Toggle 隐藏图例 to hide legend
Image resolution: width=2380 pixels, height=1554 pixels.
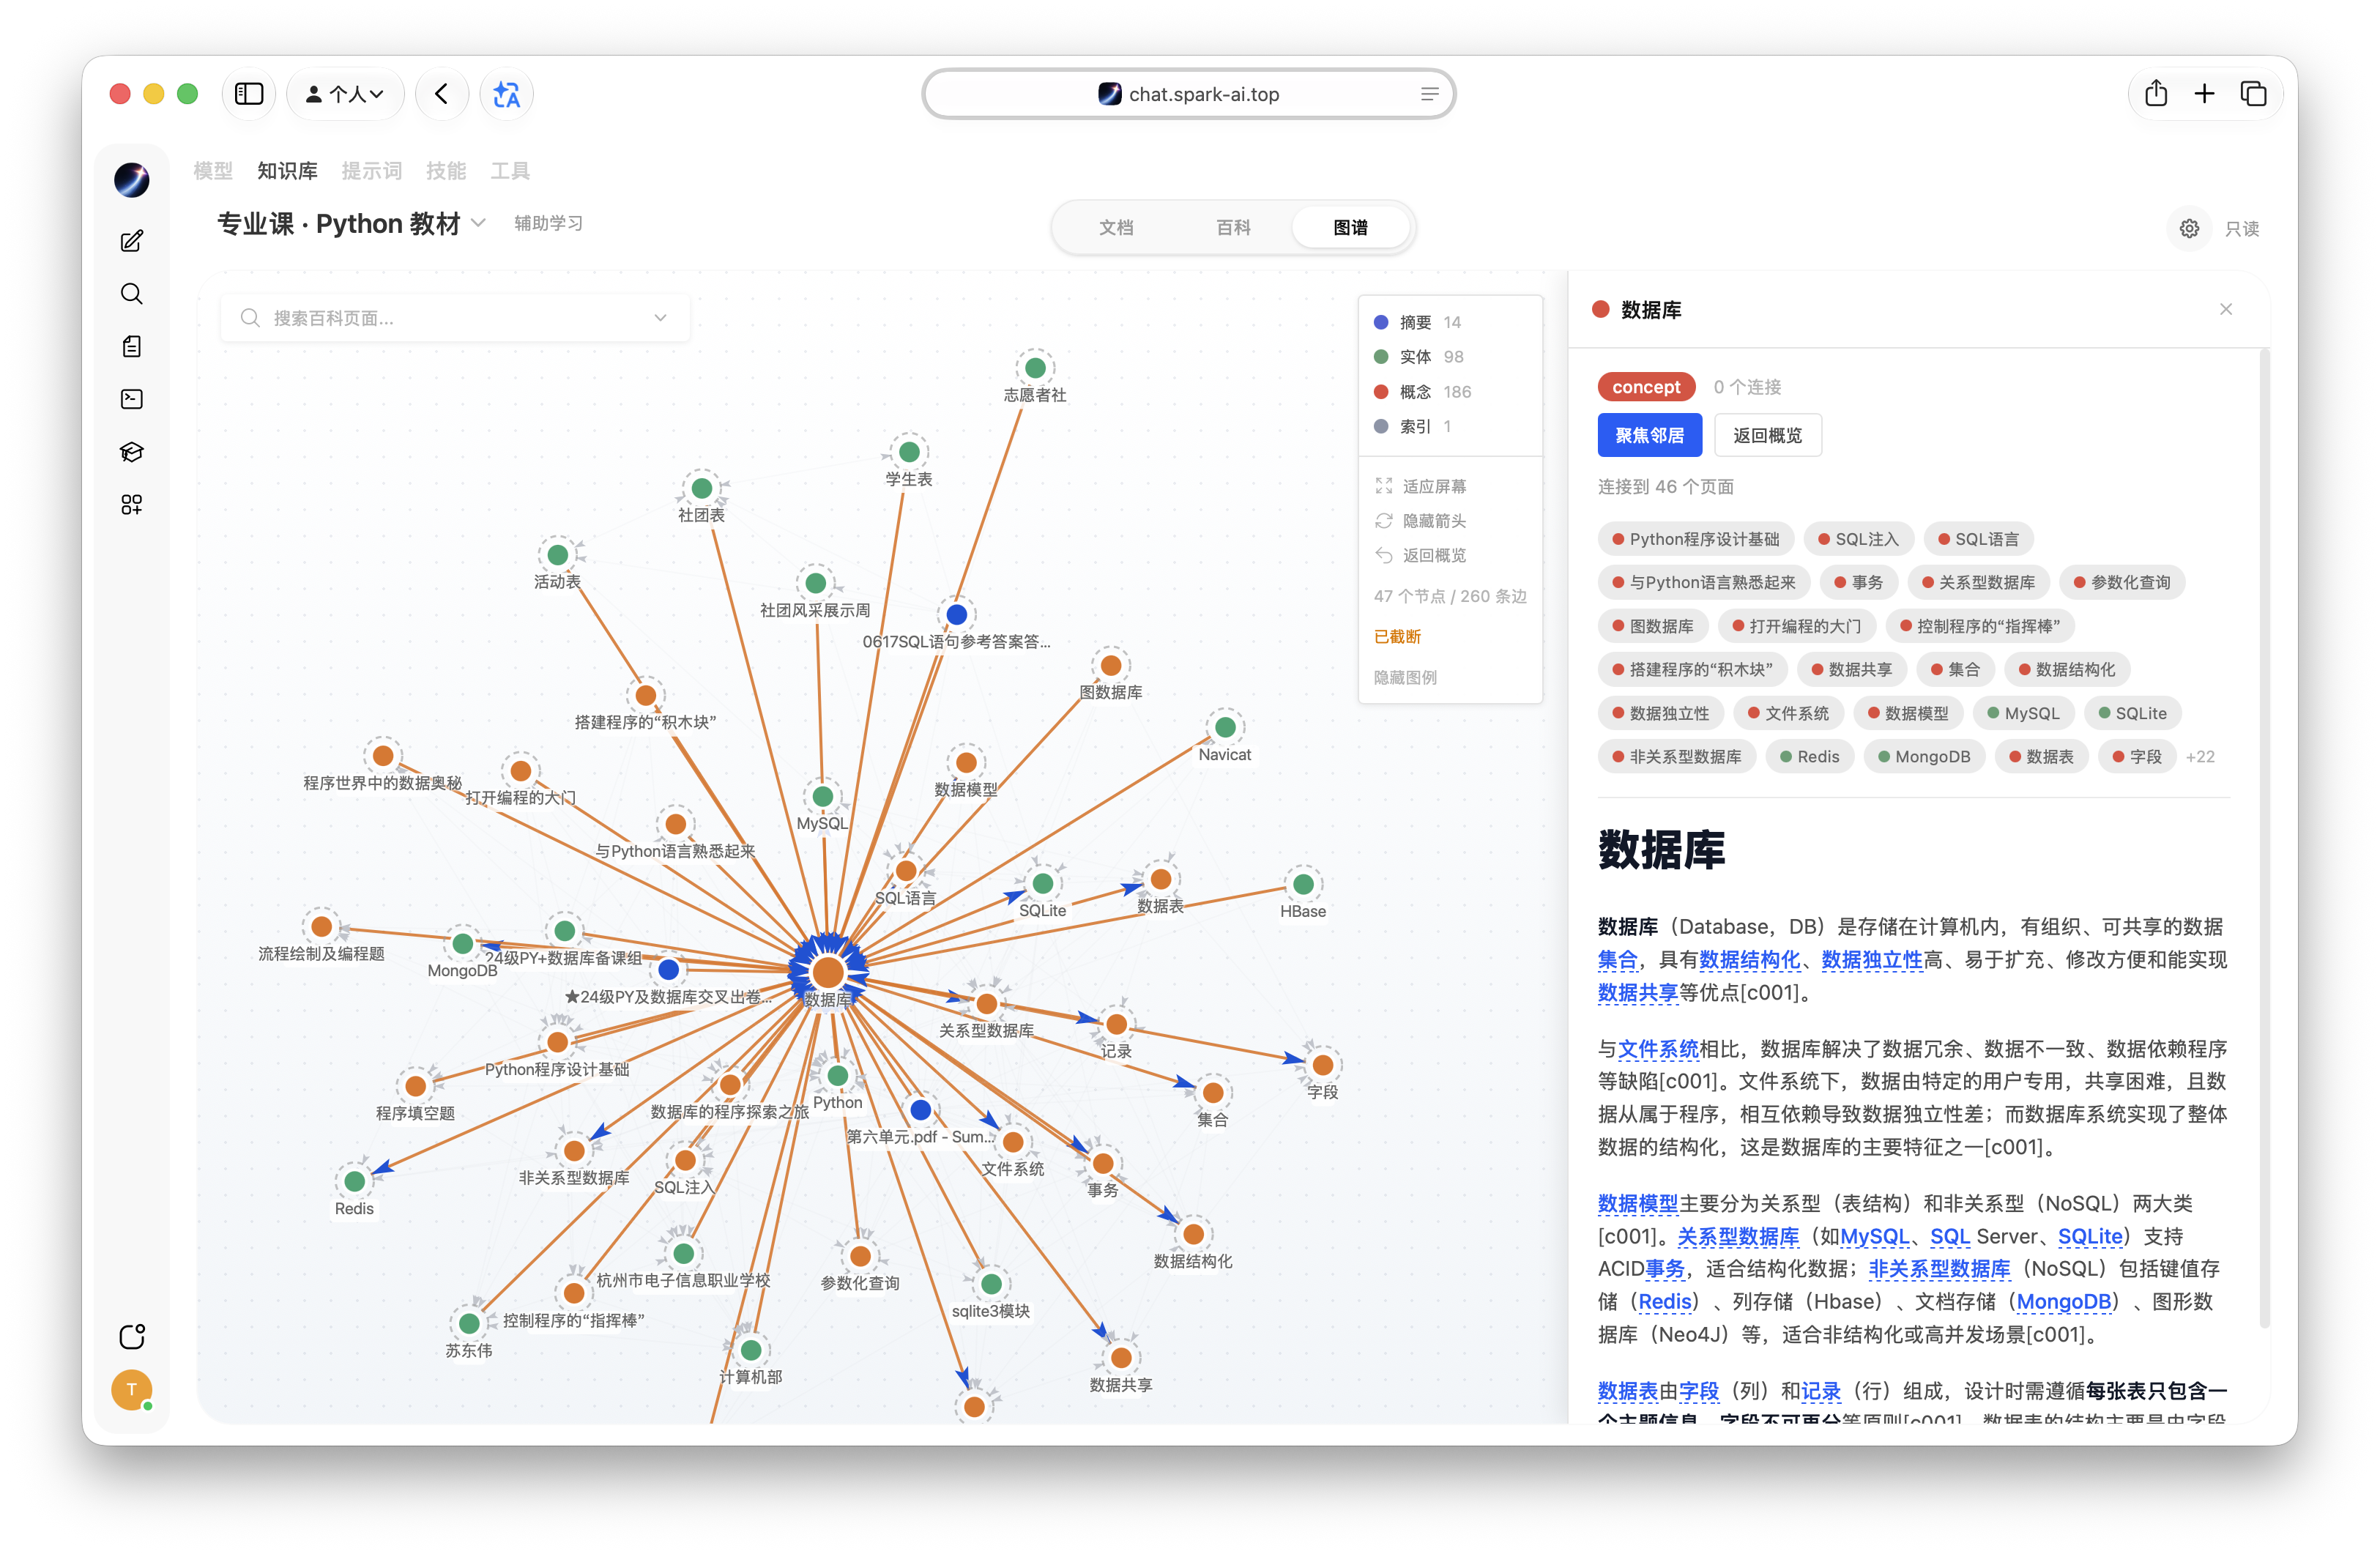1405,677
